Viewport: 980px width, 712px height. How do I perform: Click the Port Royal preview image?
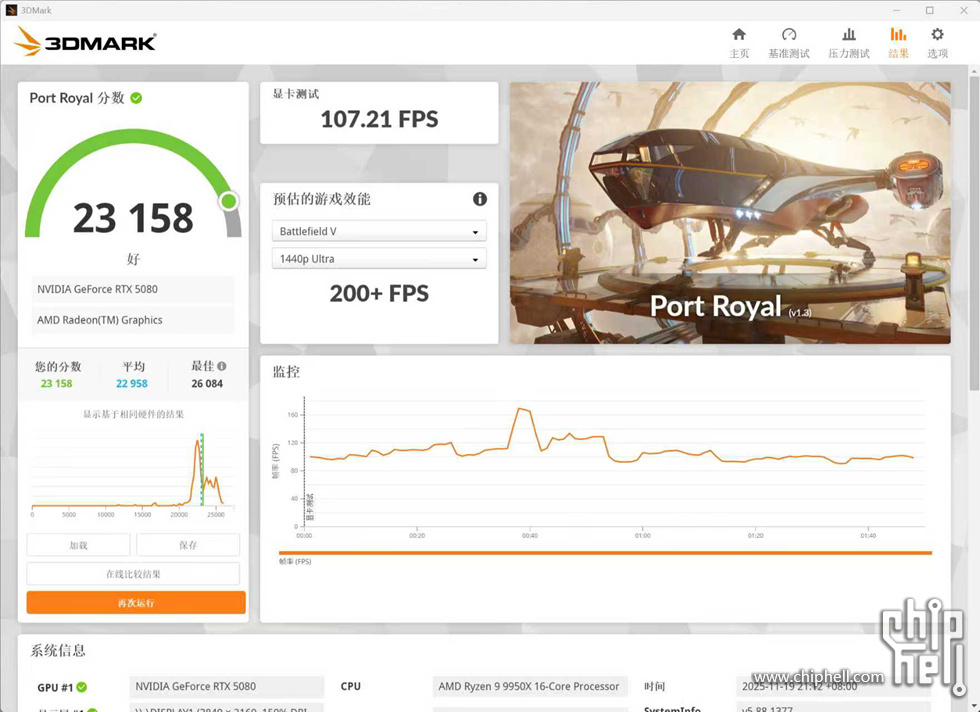tap(730, 212)
